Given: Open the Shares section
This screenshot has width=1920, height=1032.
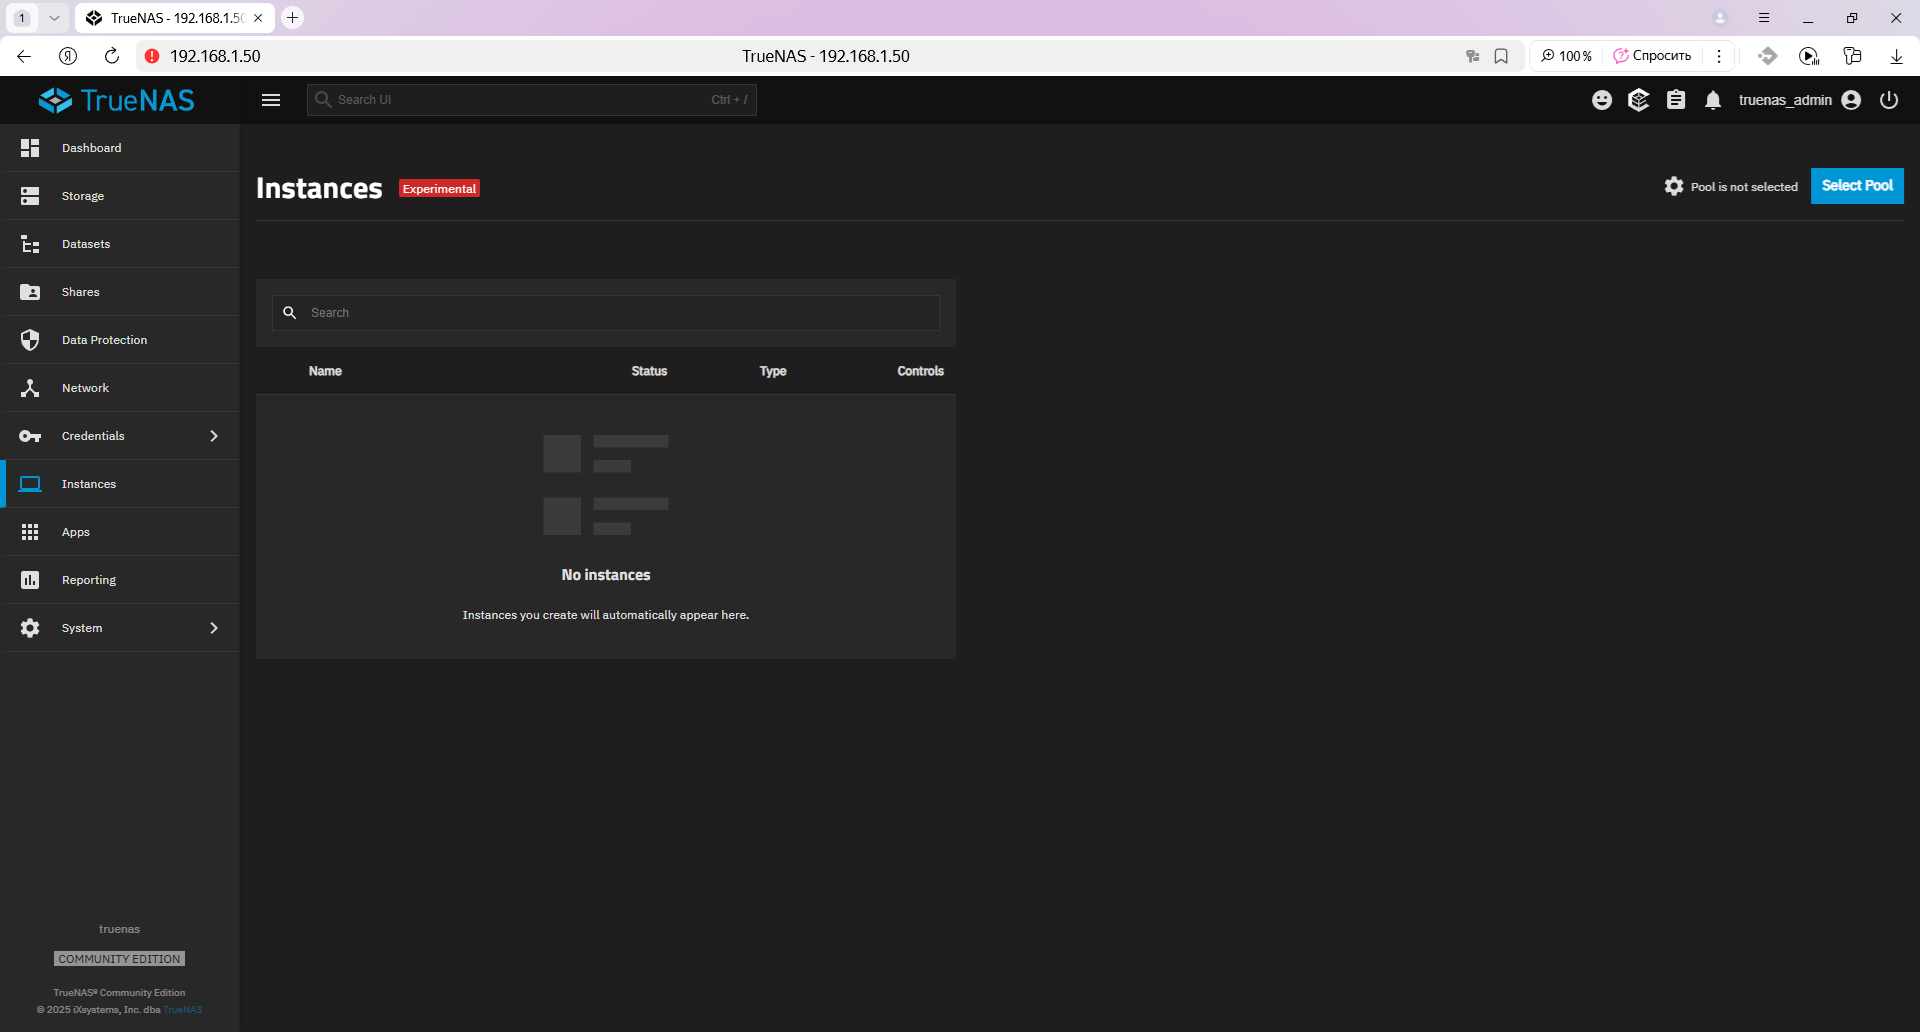Looking at the screenshot, I should point(120,292).
